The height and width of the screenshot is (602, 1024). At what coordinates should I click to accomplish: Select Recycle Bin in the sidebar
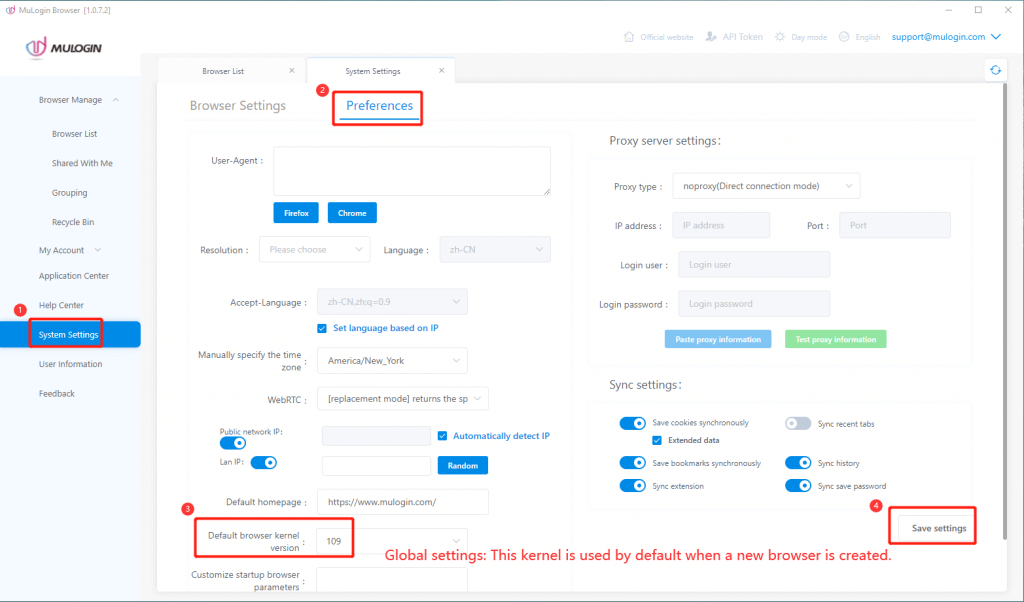[x=73, y=222]
